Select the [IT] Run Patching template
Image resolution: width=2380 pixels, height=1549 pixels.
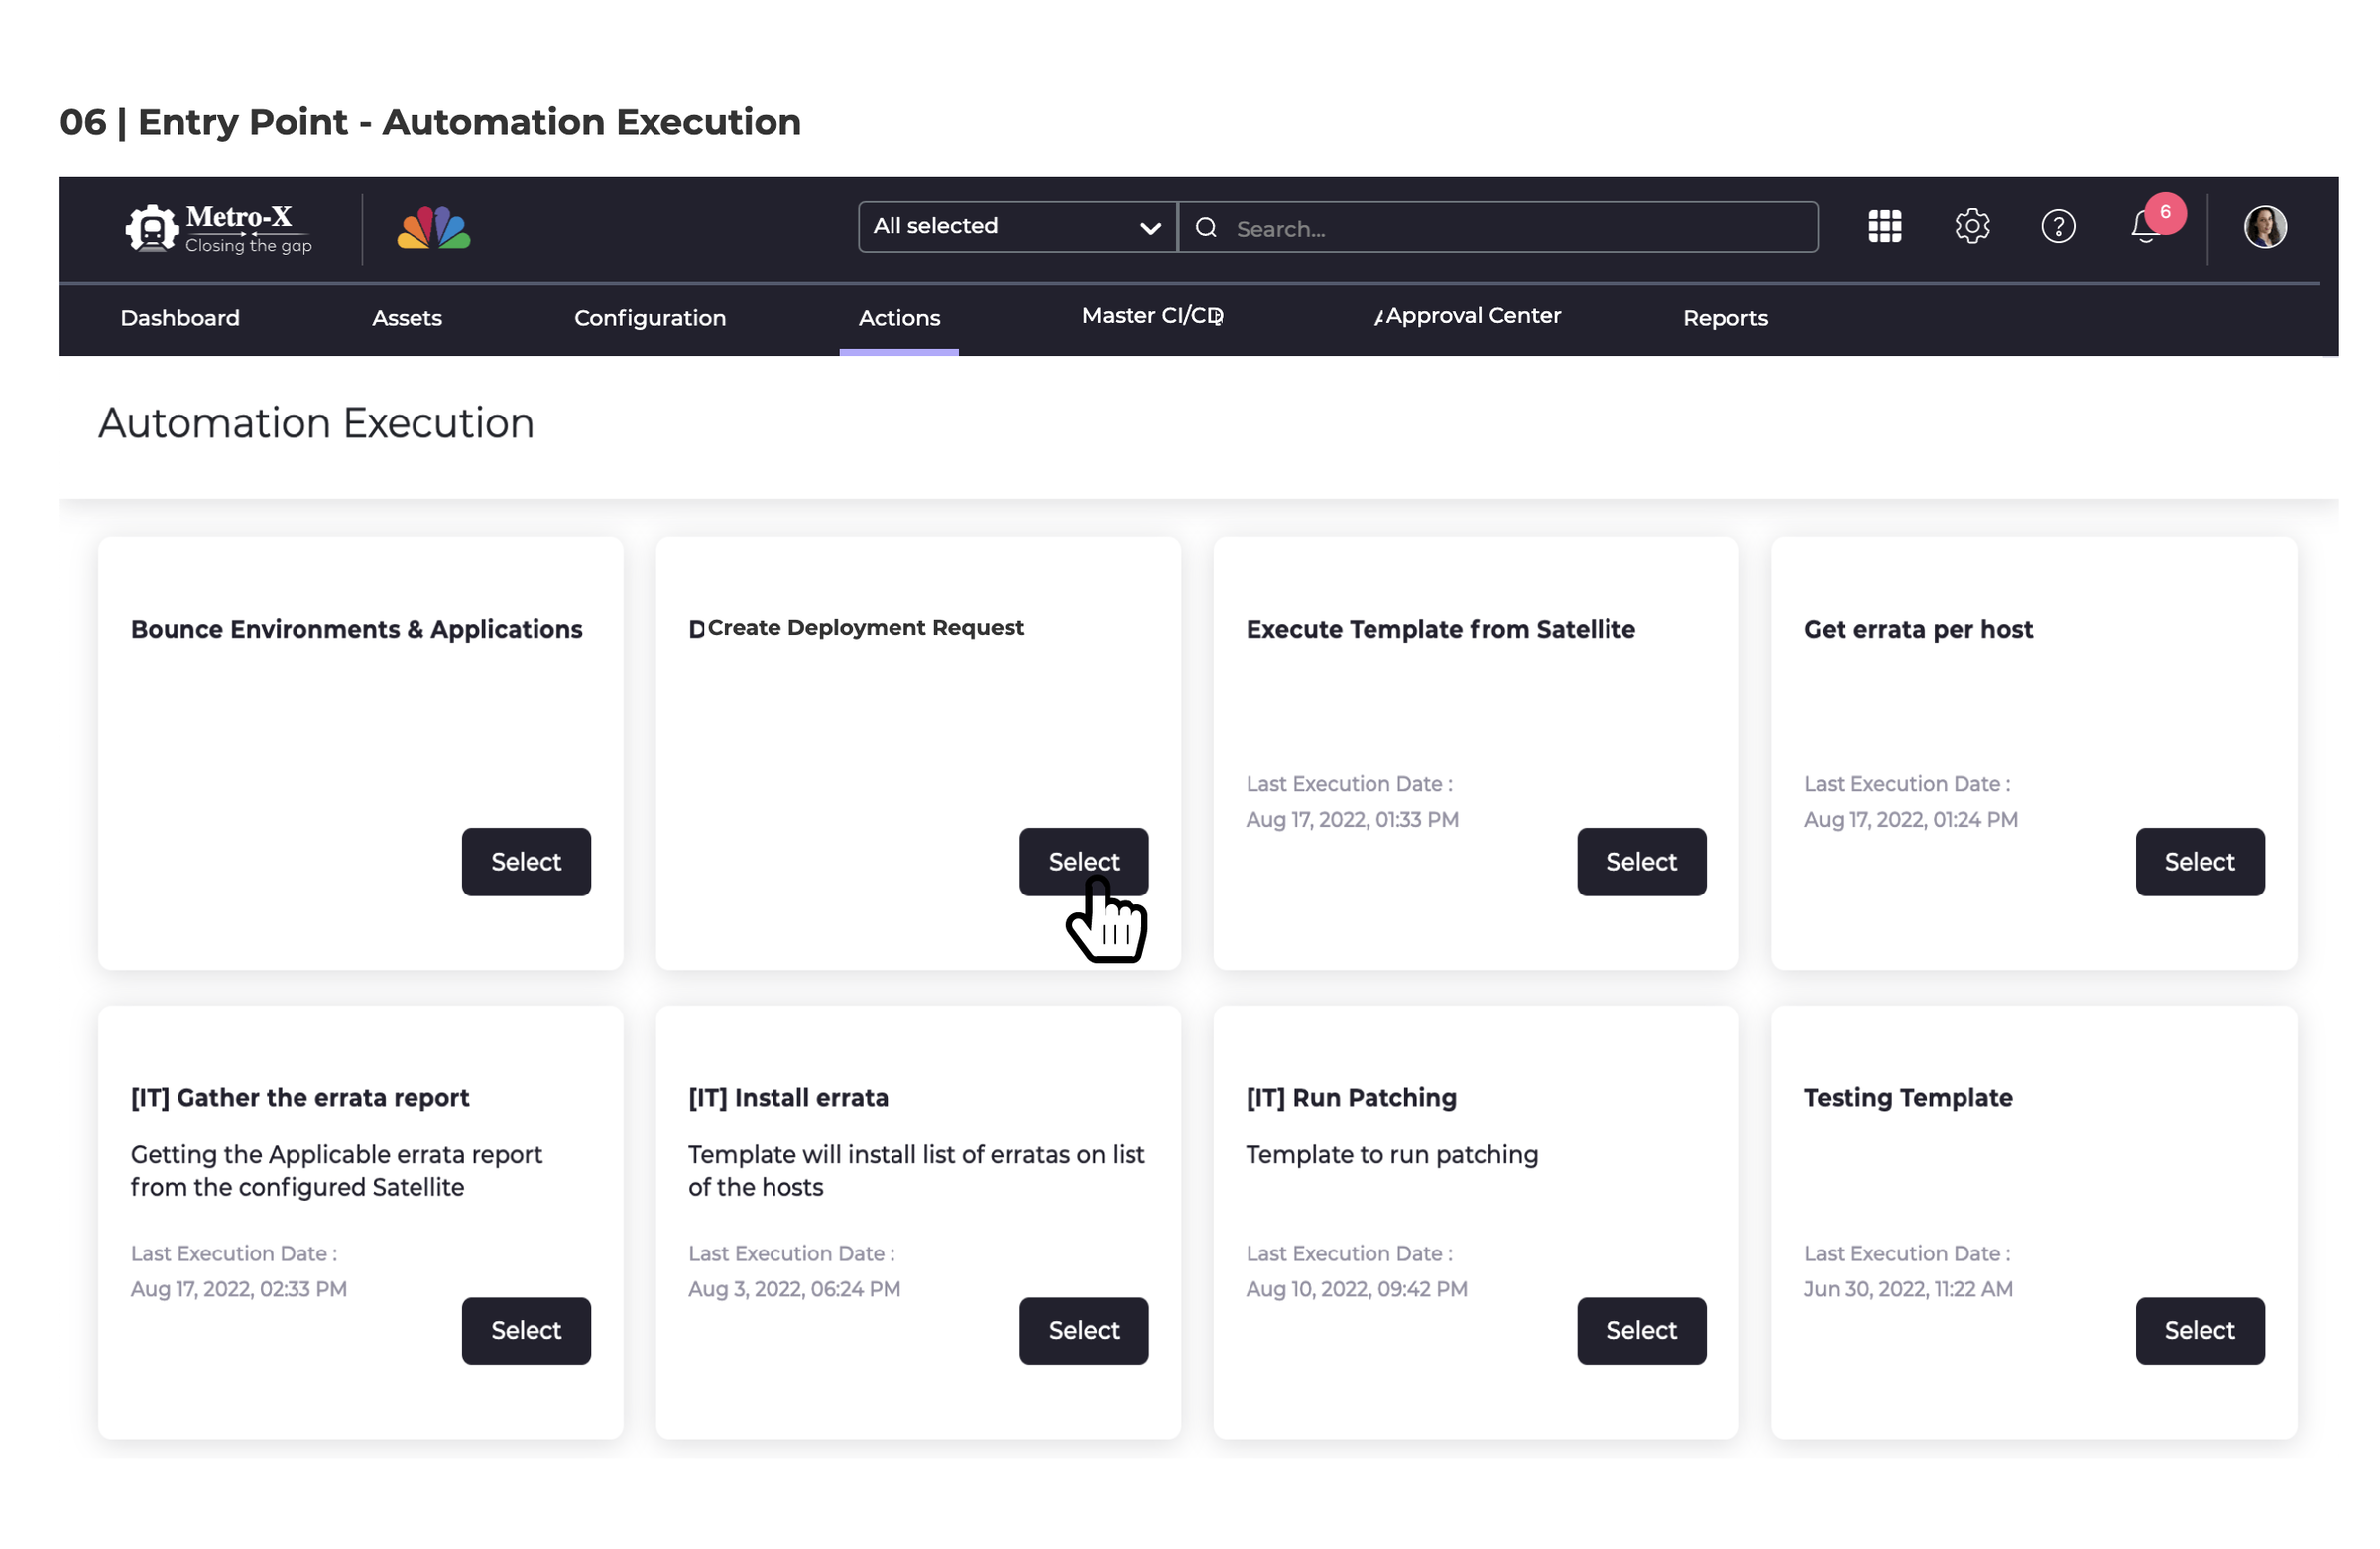(1641, 1330)
